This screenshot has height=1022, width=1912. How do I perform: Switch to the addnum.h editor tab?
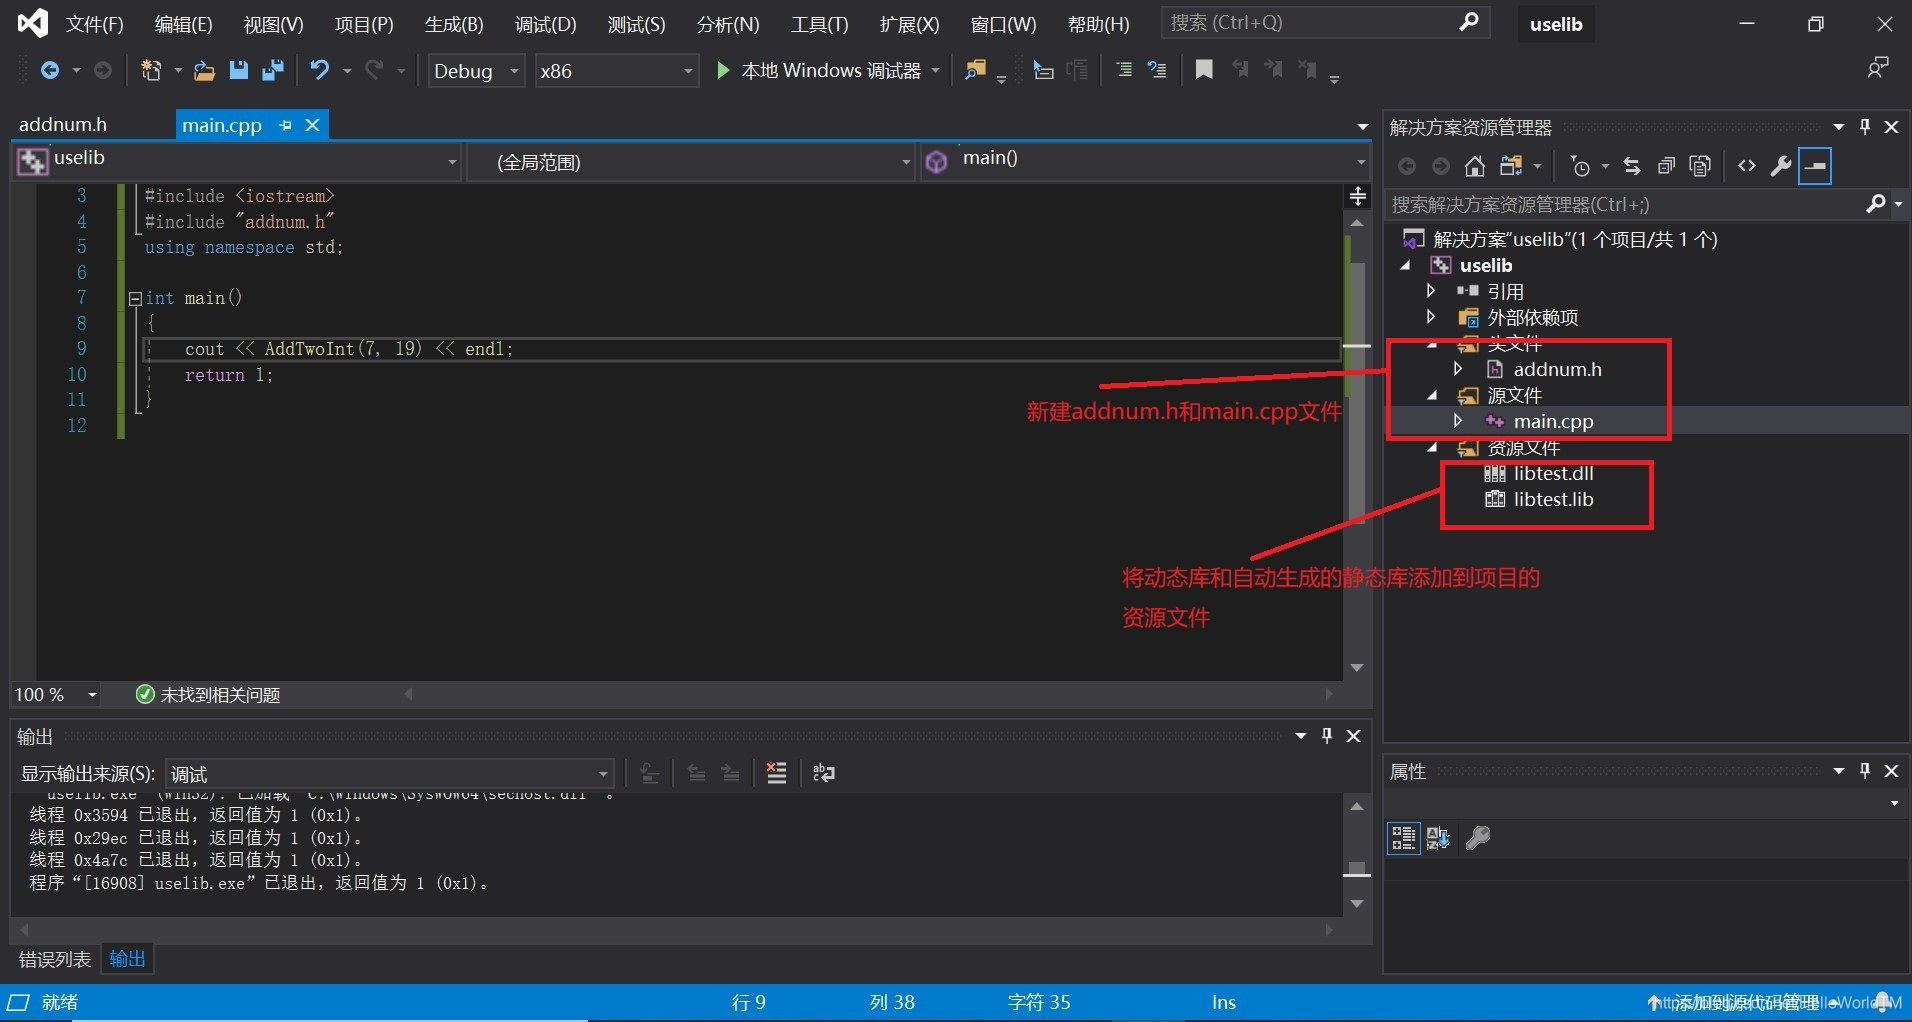[63, 125]
